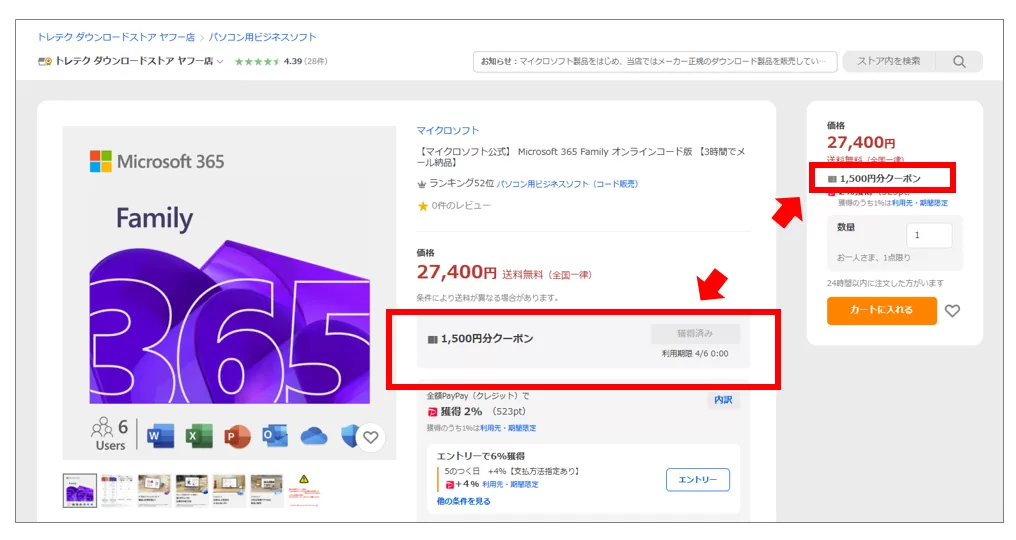The height and width of the screenshot is (540, 1016).
Task: Go to トレテク ダウンロードストア ヤフー店 breadcrumb
Action: 116,37
